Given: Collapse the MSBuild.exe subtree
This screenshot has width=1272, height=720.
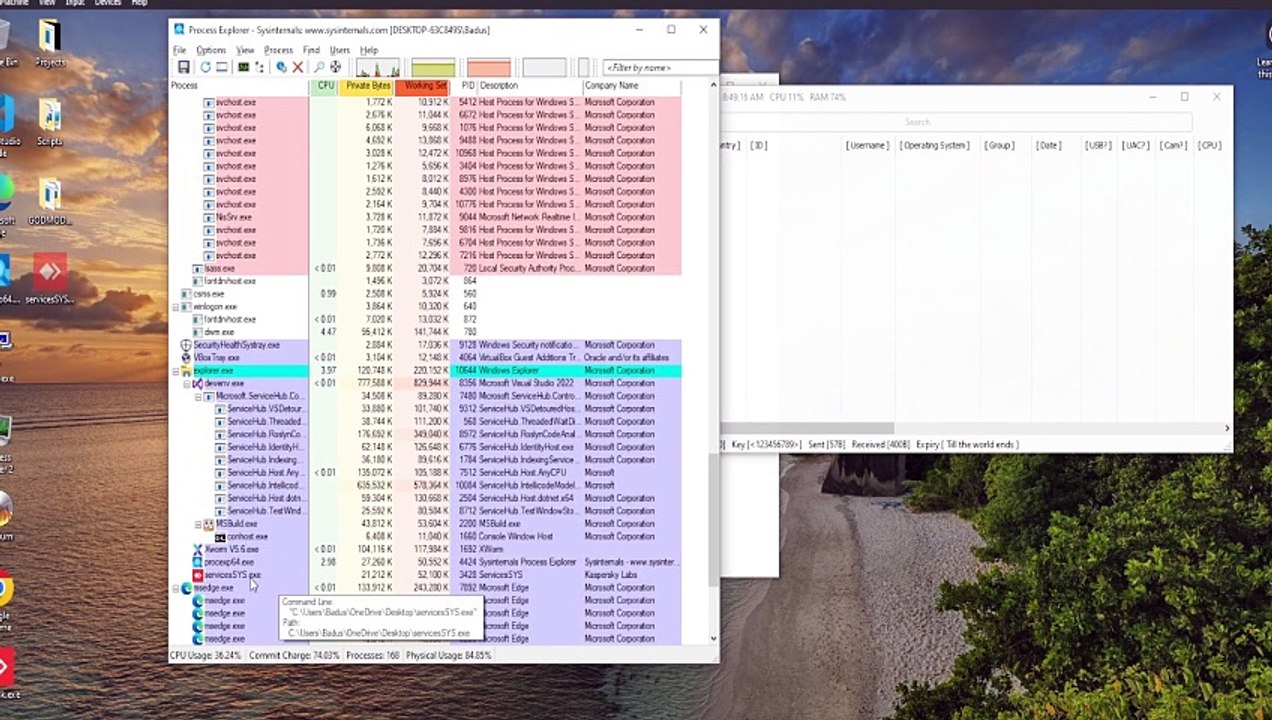Looking at the screenshot, I should point(198,524).
